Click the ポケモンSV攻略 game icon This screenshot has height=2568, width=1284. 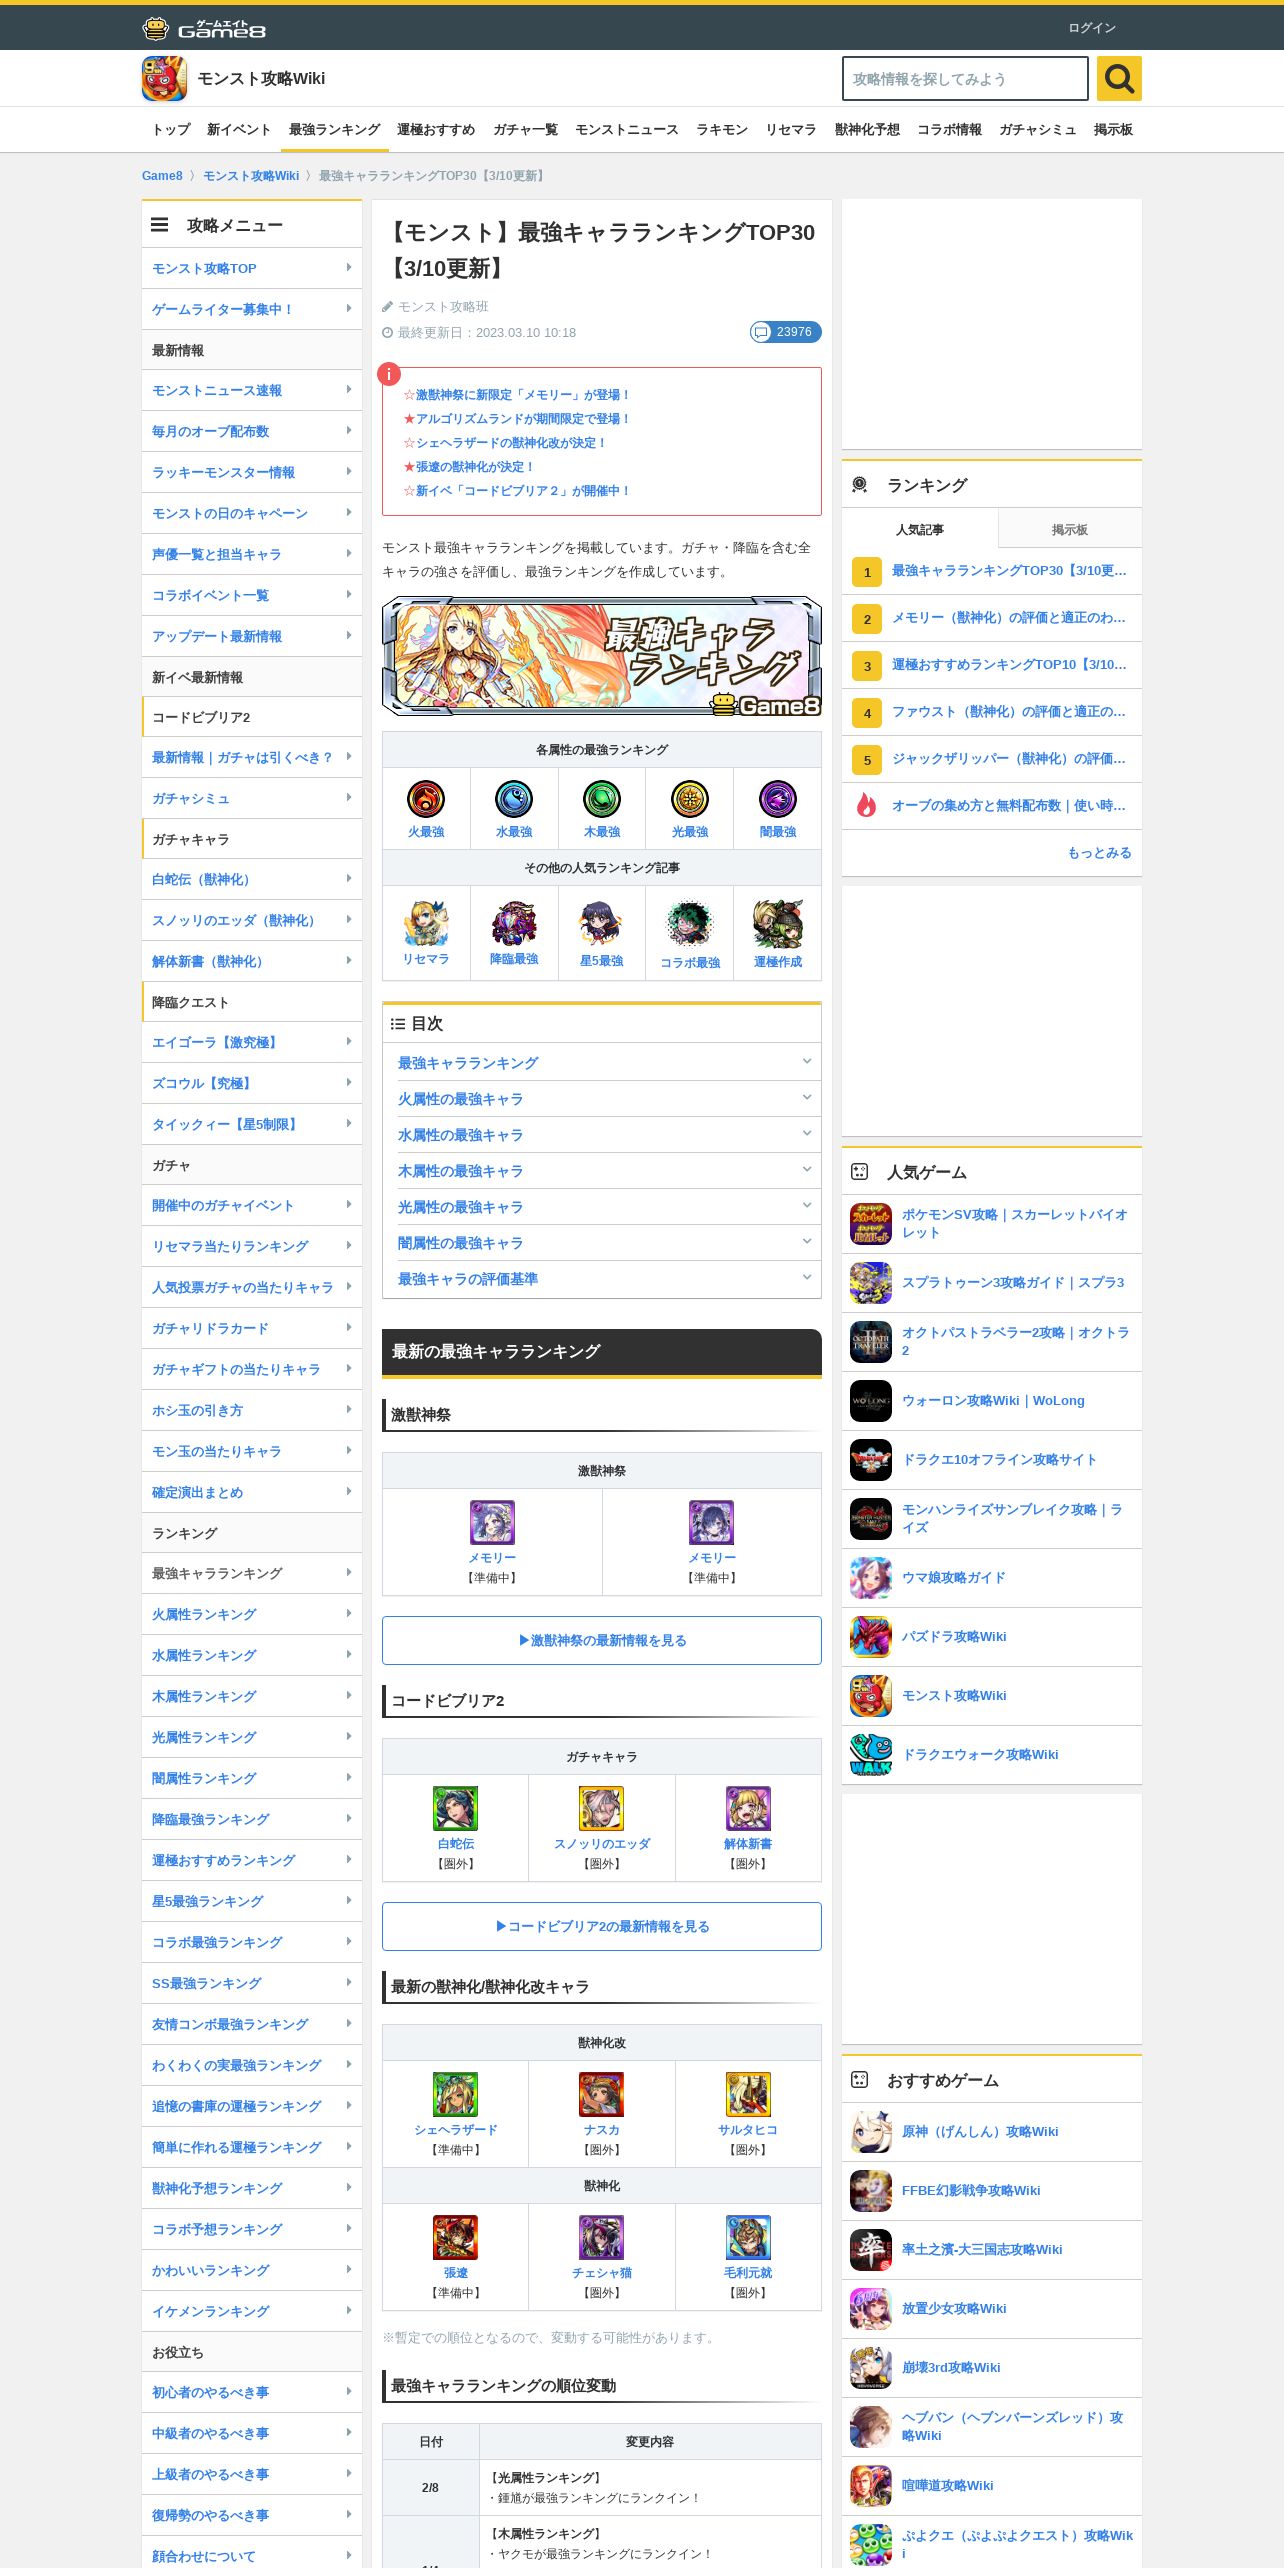coord(871,1224)
